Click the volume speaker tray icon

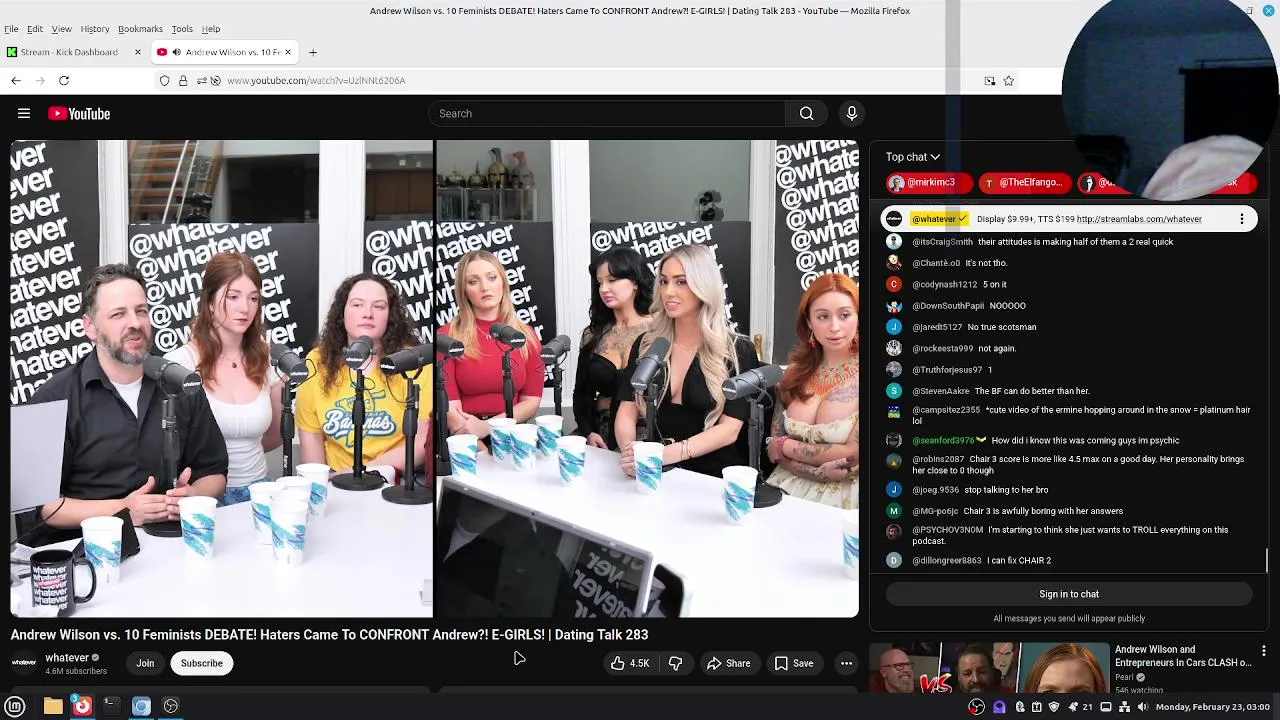pyautogui.click(x=1143, y=707)
